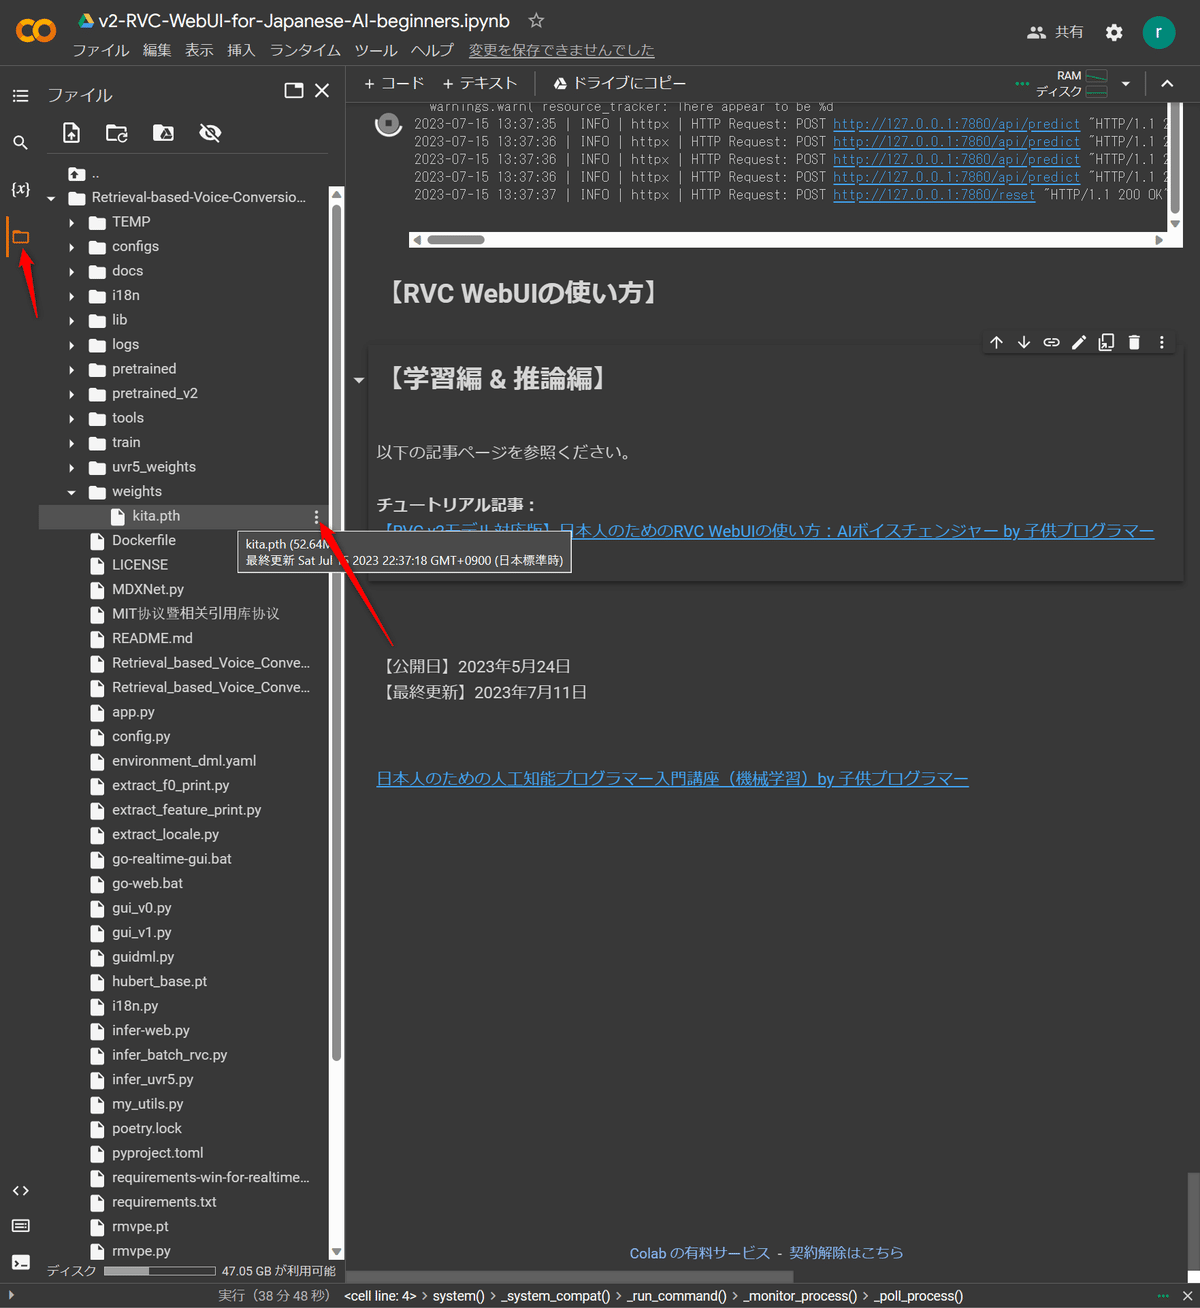The width and height of the screenshot is (1200, 1308).
Task: Open the 挿入 menu
Action: point(241,50)
